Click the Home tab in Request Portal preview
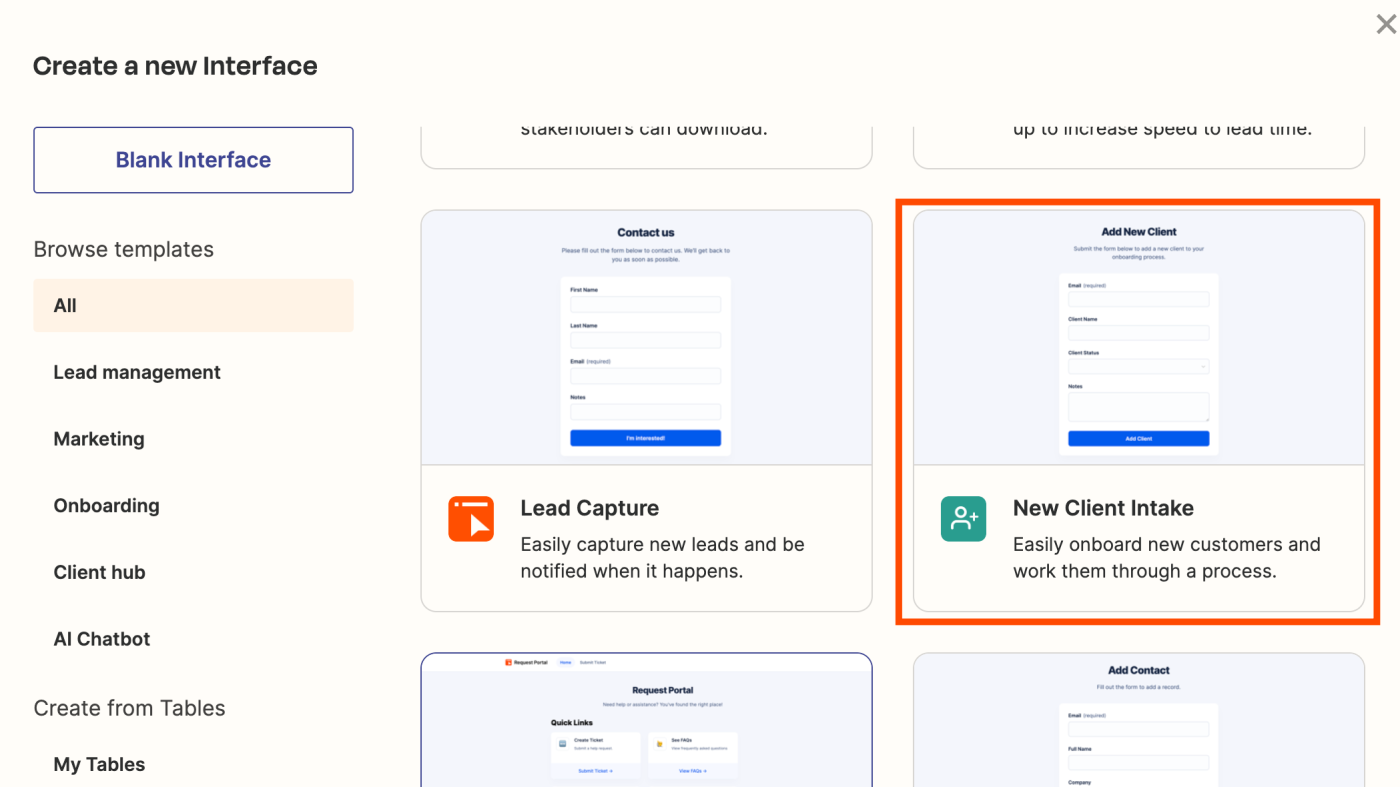The width and height of the screenshot is (1400, 787). (565, 662)
